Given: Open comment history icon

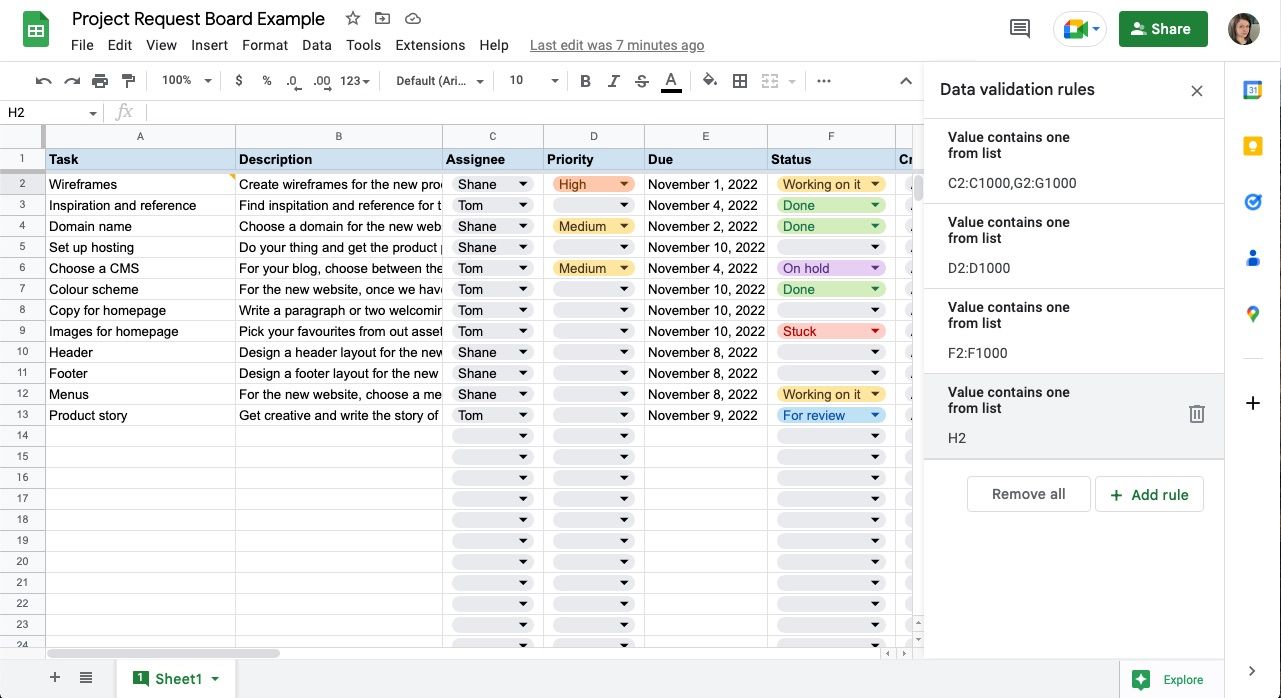Looking at the screenshot, I should pyautogui.click(x=1020, y=29).
